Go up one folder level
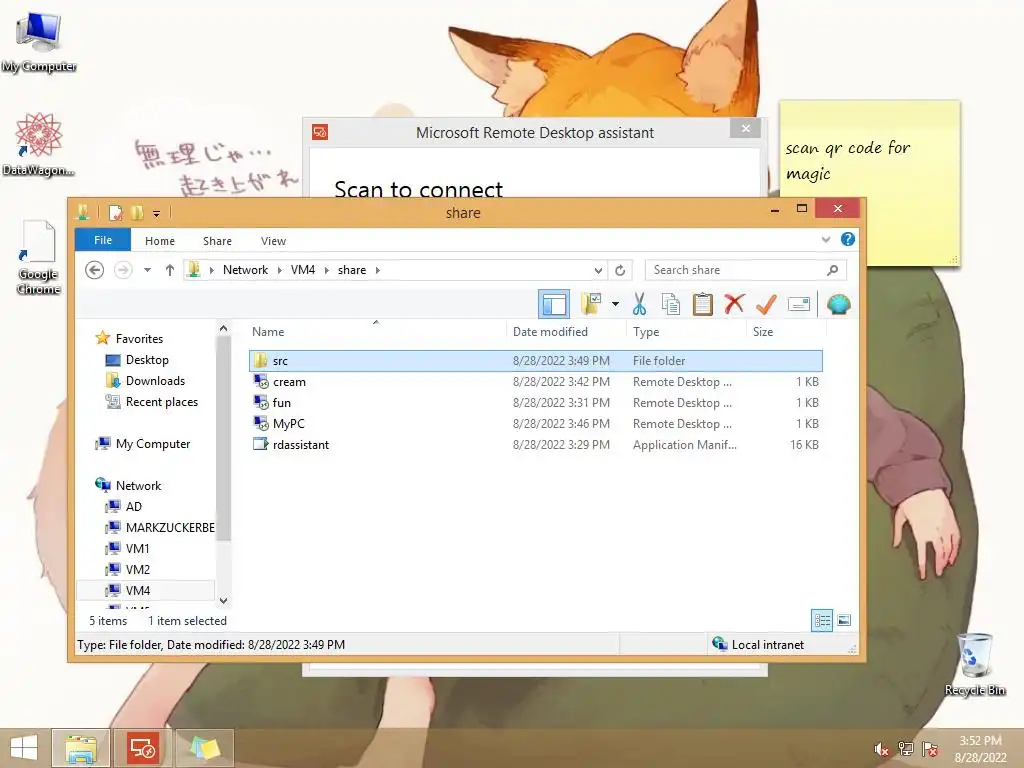 170,270
